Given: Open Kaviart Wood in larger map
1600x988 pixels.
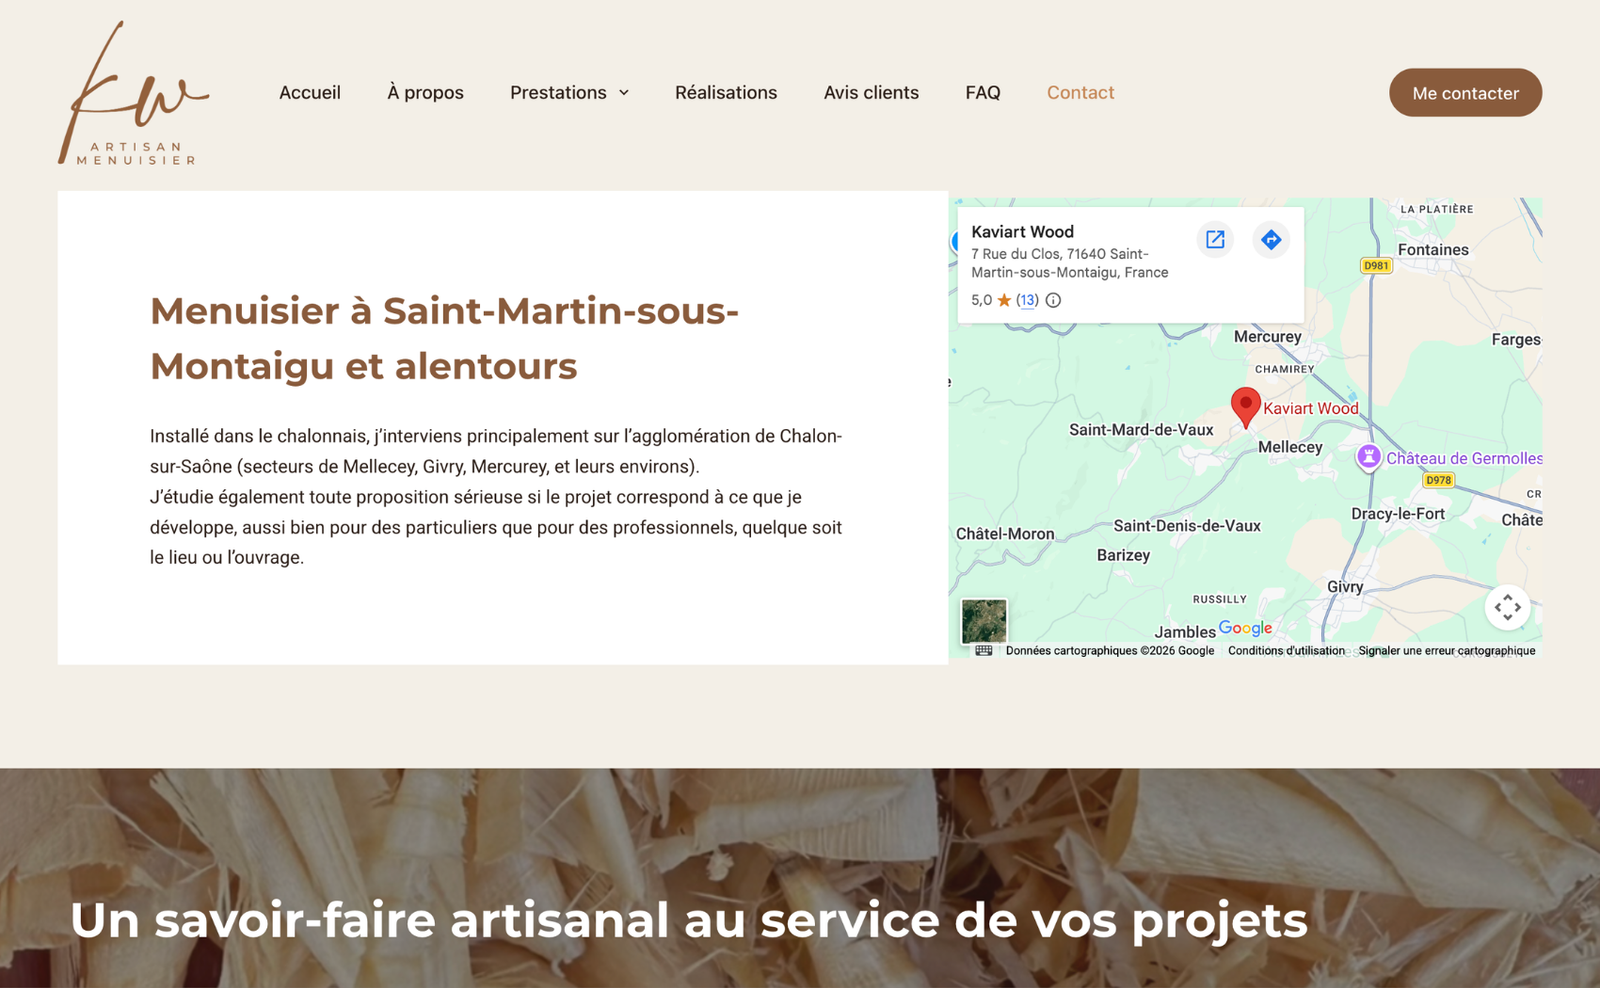Looking at the screenshot, I should pos(1215,240).
